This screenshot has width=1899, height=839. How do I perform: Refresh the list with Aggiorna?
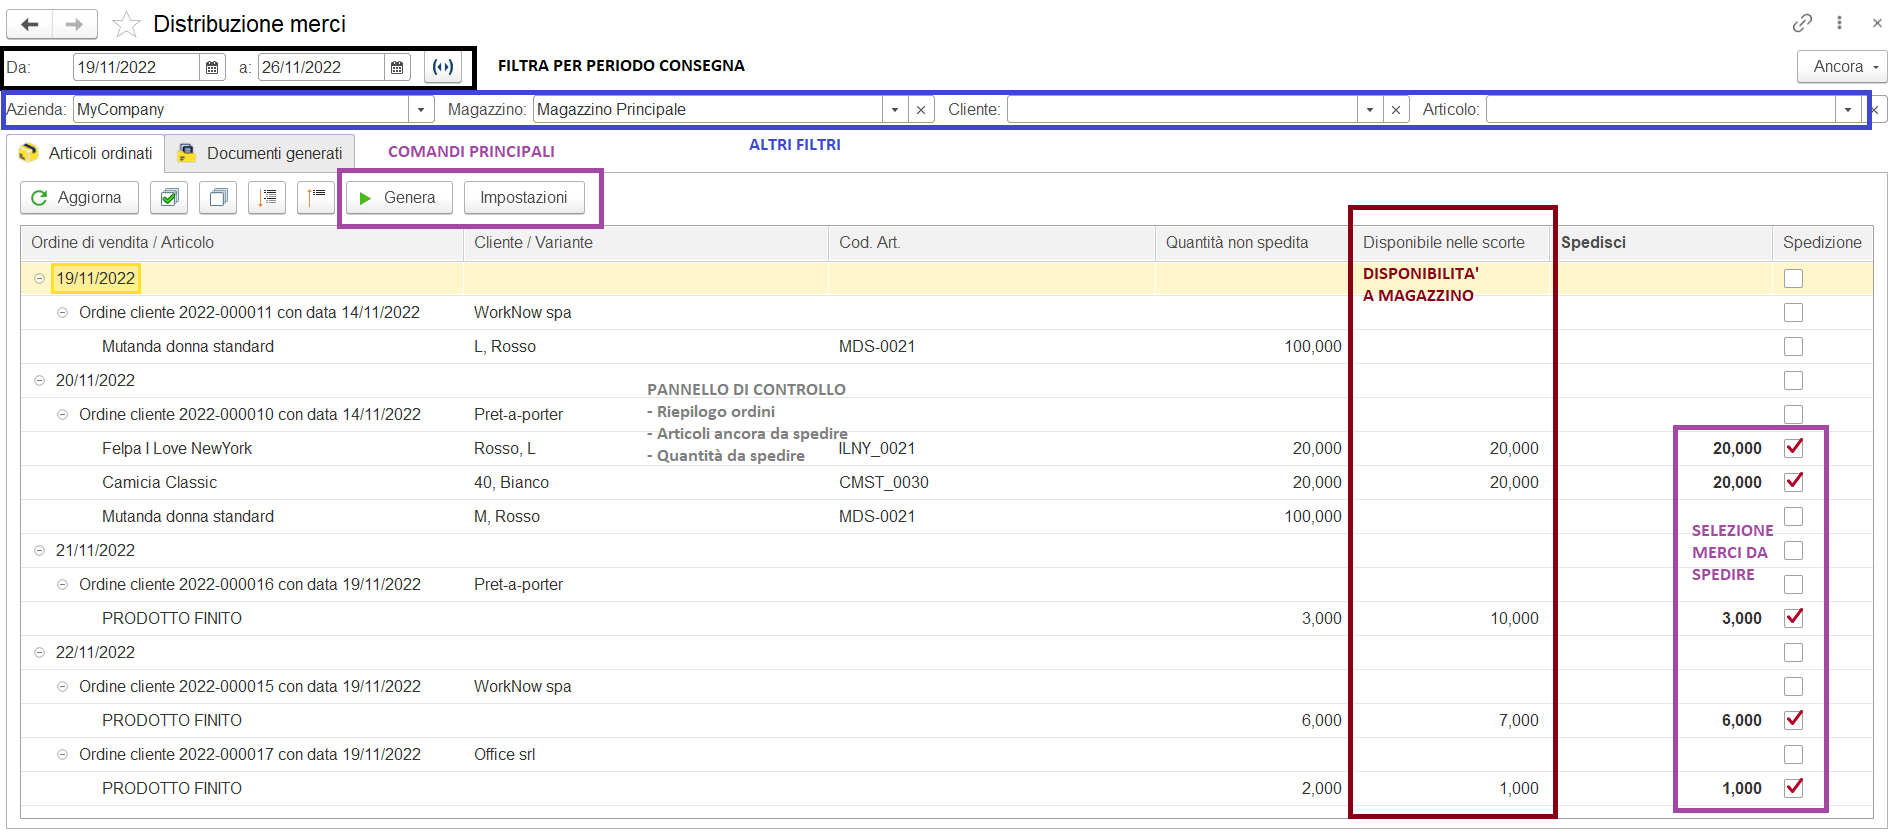79,198
